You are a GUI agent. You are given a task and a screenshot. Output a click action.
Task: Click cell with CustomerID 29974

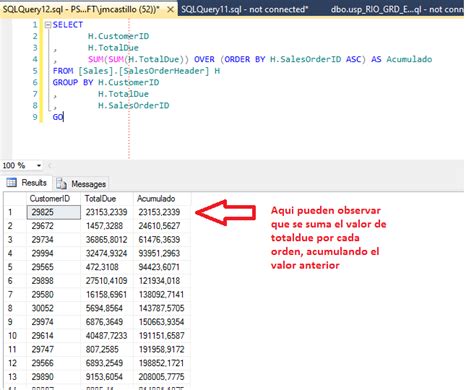tap(53, 322)
